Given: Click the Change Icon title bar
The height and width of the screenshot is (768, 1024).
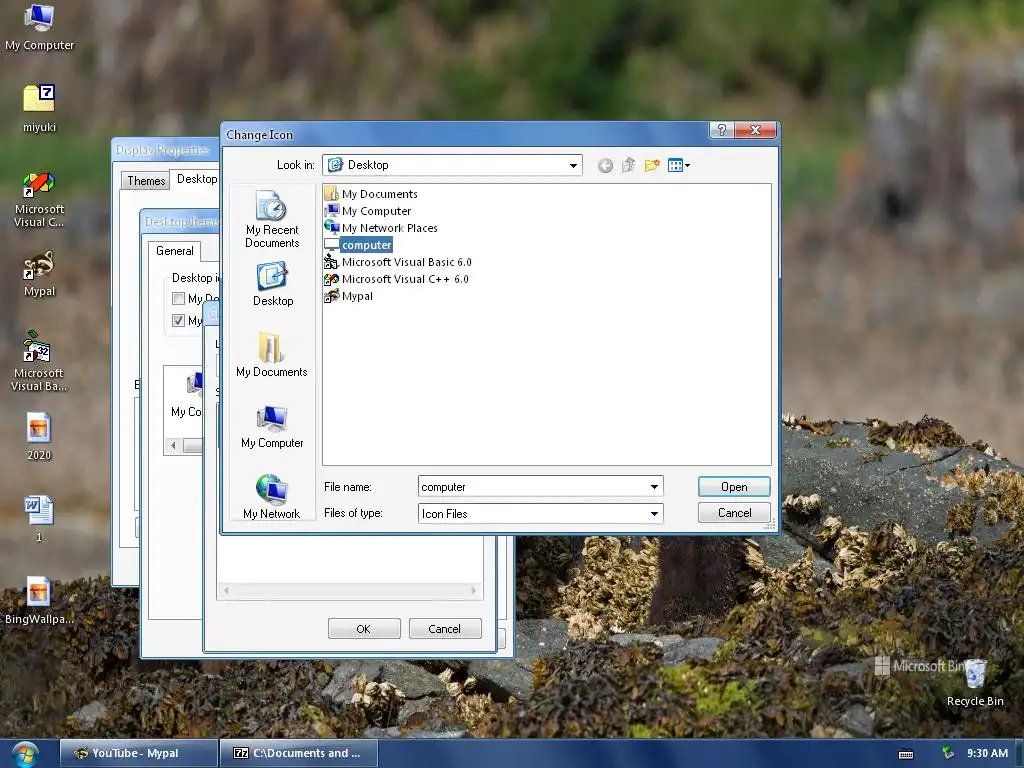Looking at the screenshot, I should [467, 134].
